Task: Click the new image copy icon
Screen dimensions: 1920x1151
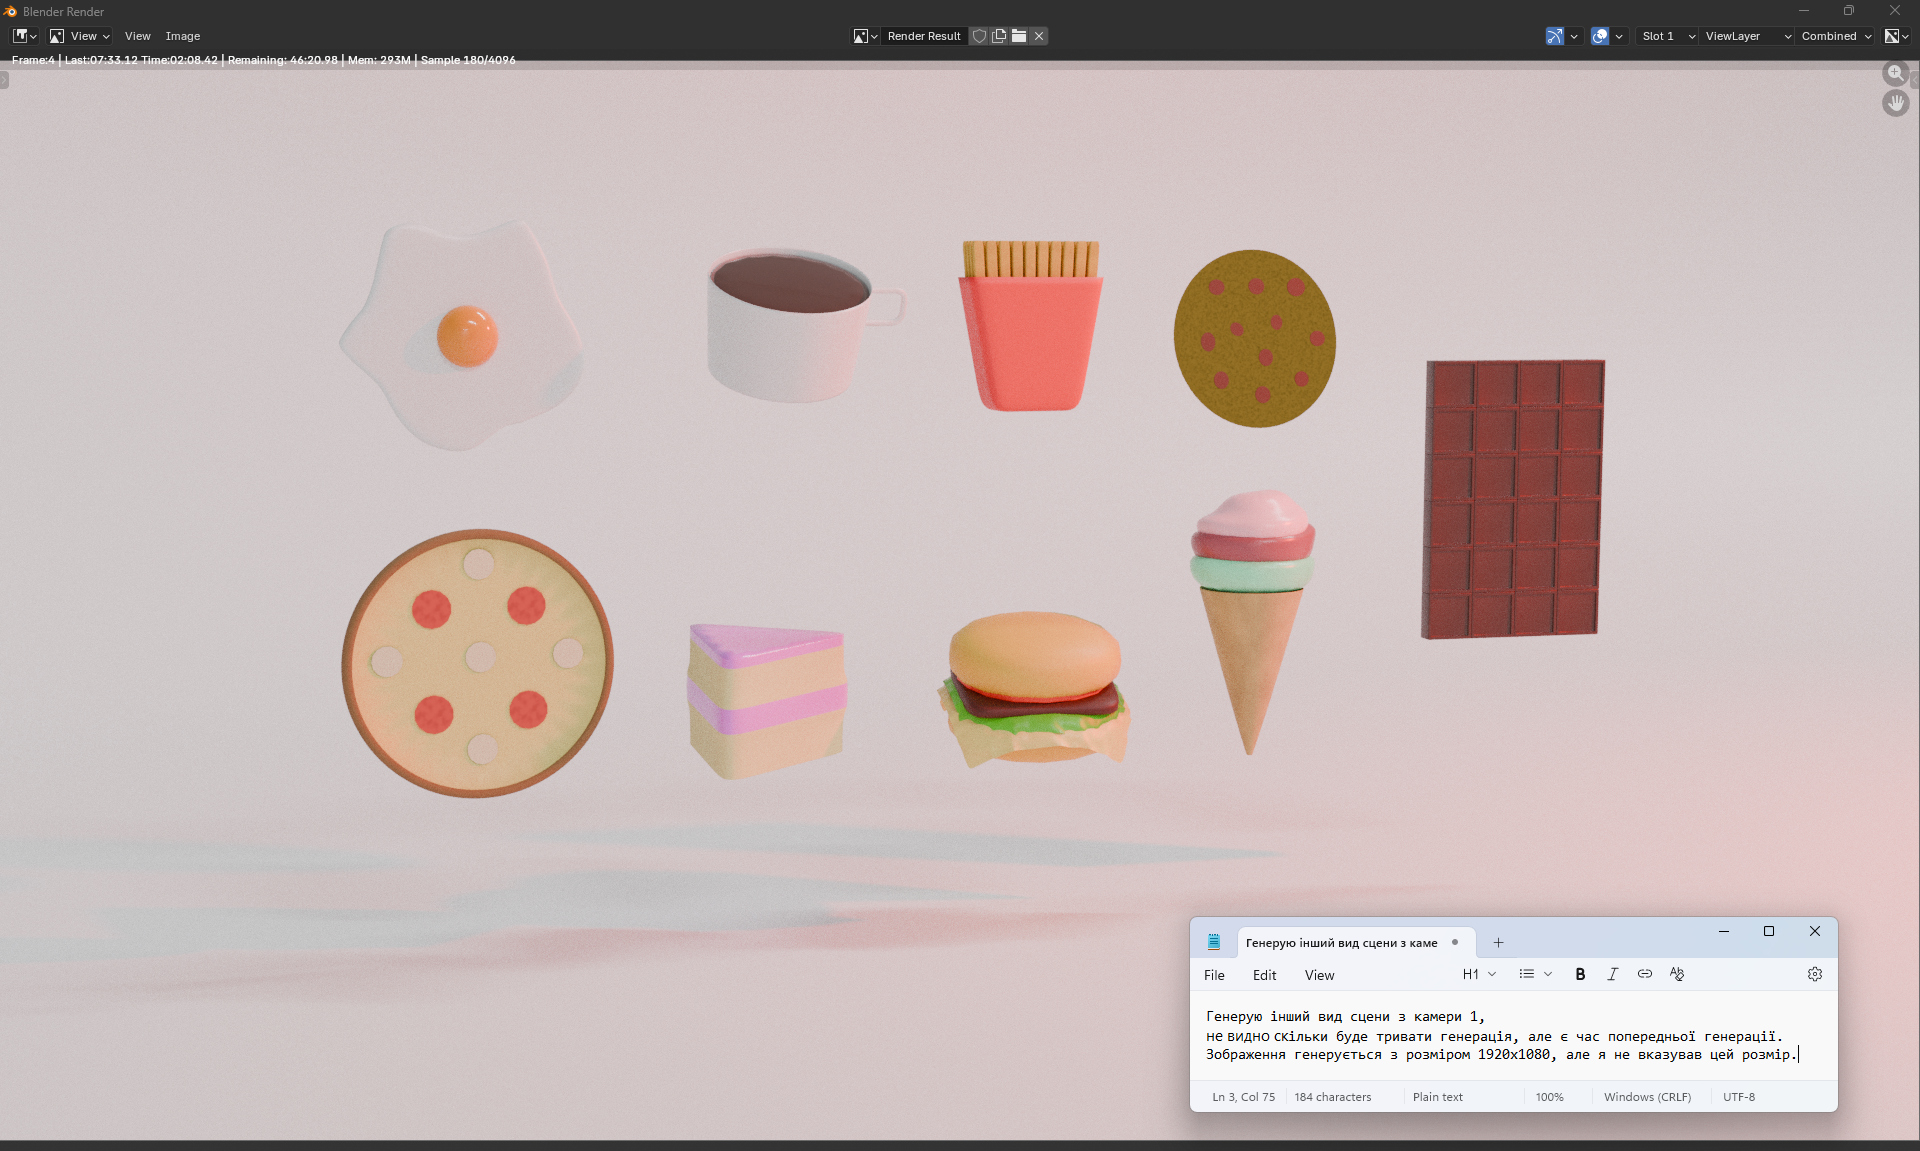Action: [x=999, y=36]
